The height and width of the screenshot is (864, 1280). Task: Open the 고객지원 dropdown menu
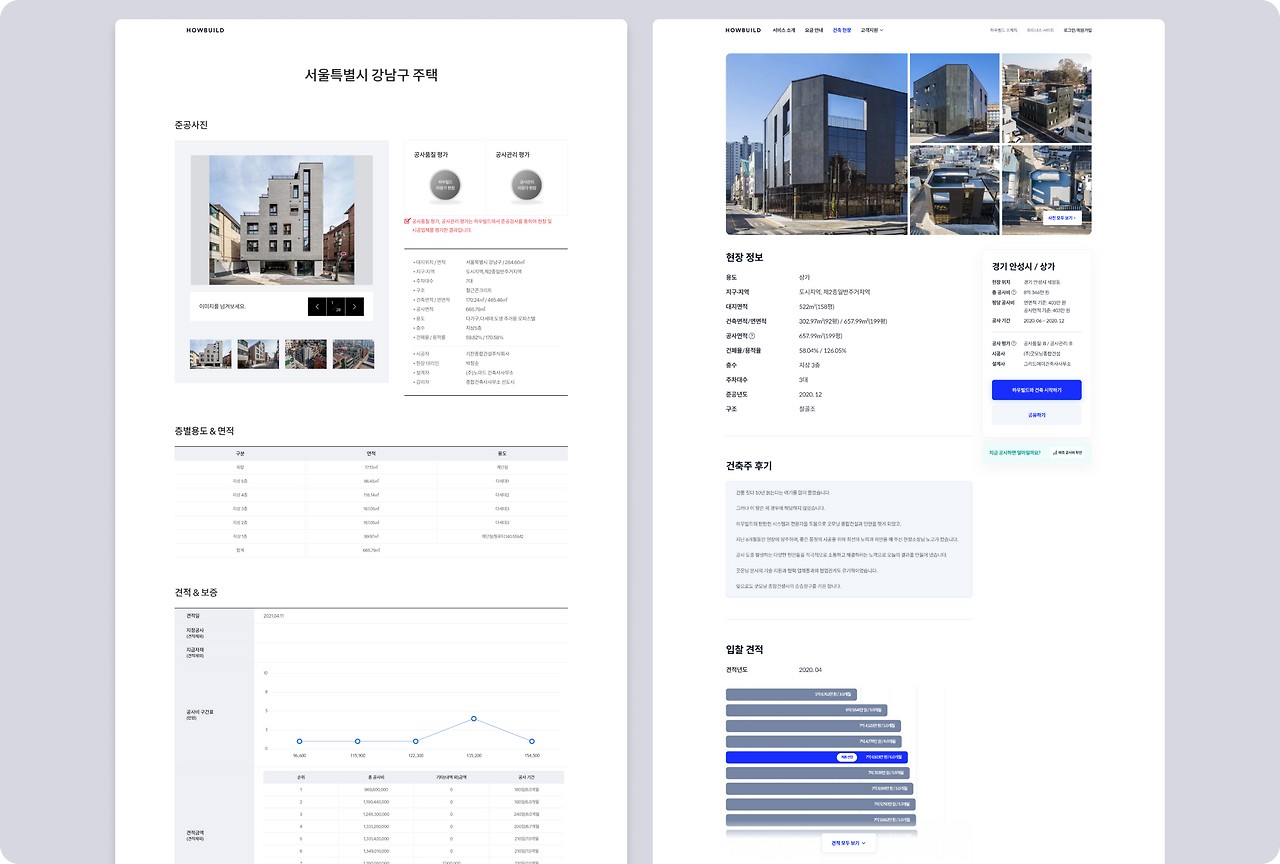pos(872,30)
